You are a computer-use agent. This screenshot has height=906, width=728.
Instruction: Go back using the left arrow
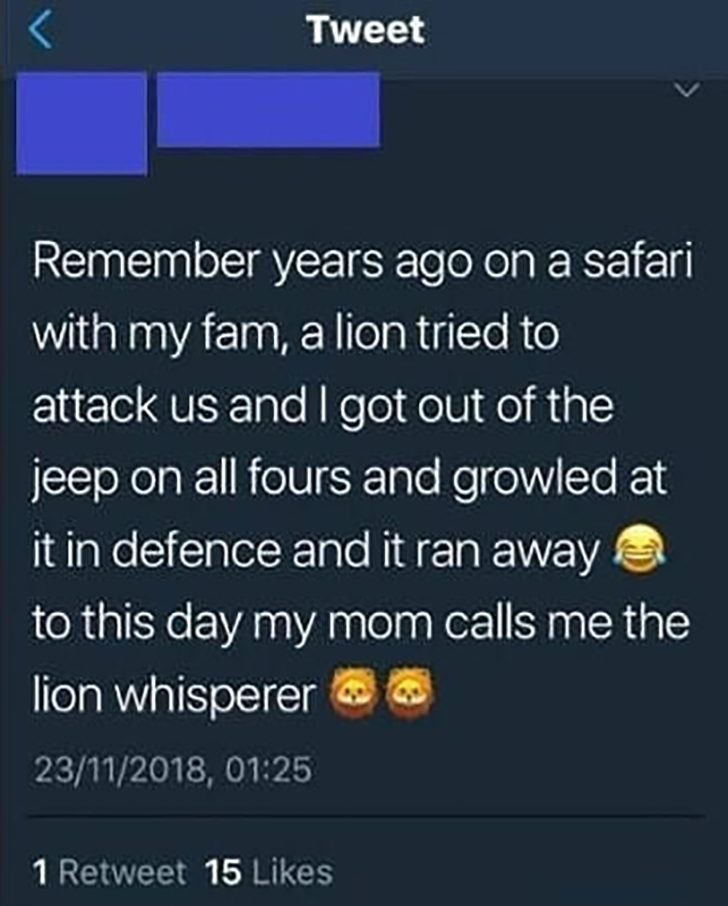click(40, 31)
